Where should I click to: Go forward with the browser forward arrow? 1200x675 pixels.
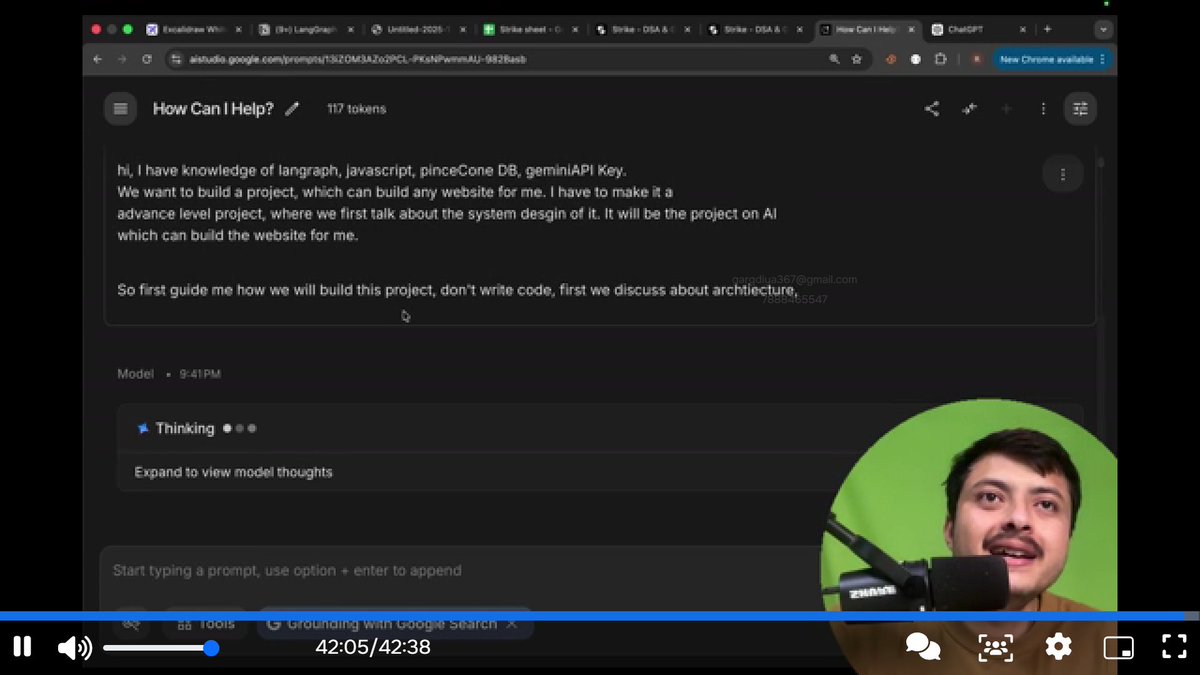click(122, 59)
